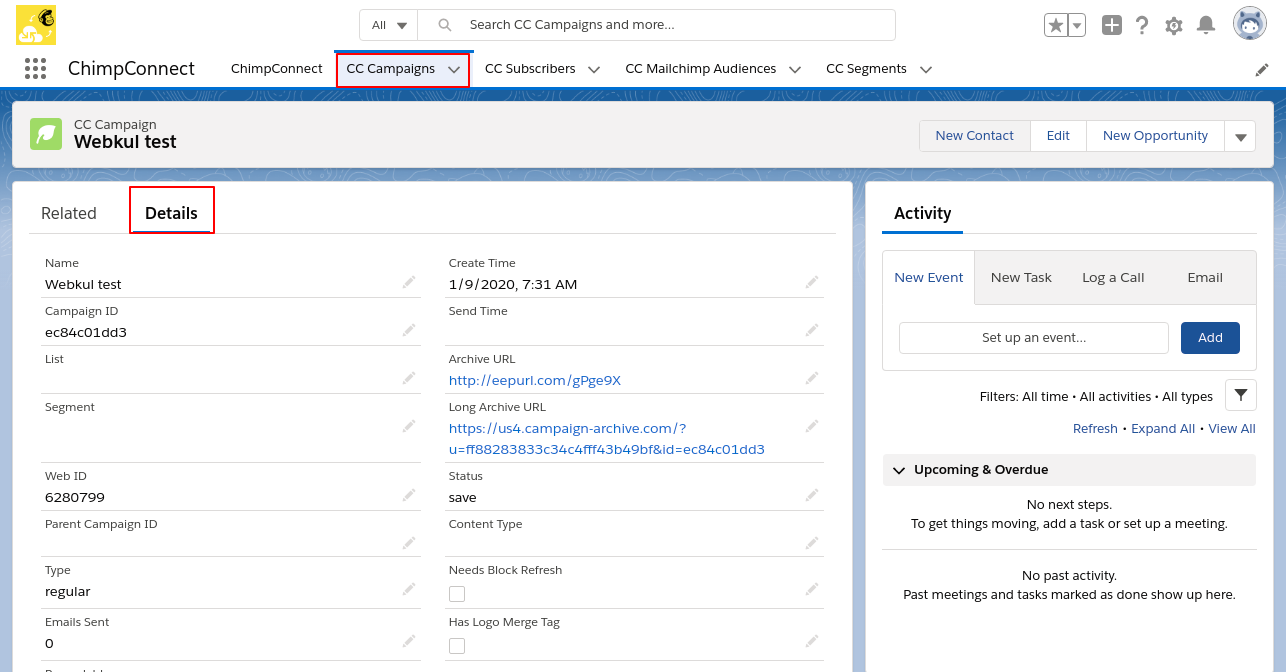
Task: Click the activity filter funnel icon
Action: tap(1240, 396)
